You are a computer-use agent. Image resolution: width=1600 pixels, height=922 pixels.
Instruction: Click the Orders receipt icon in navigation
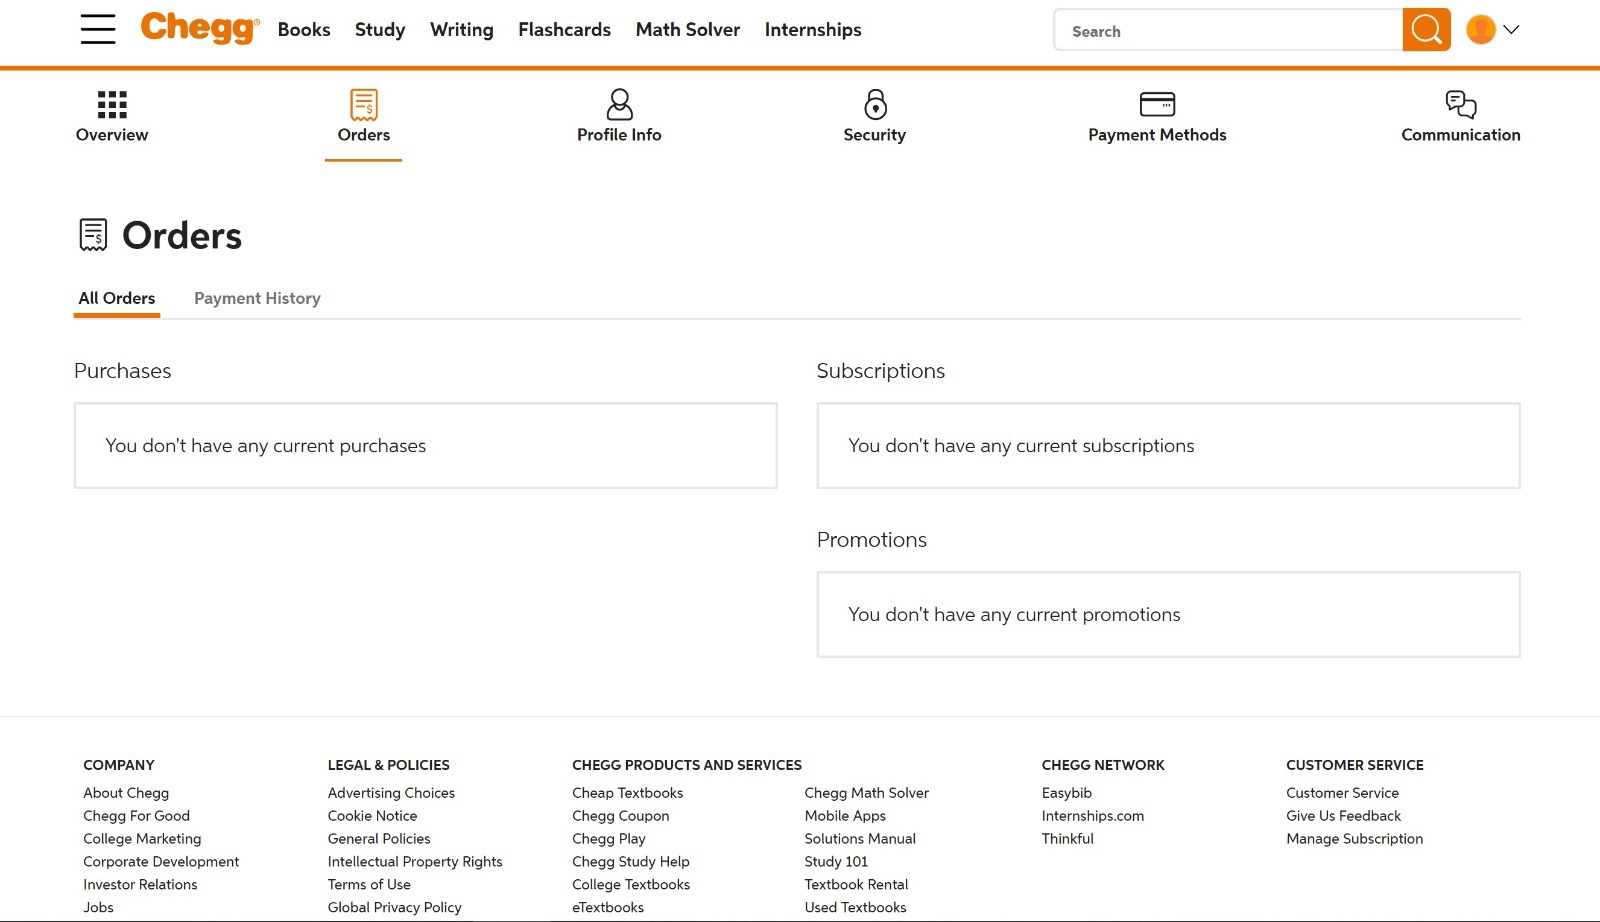(x=364, y=104)
